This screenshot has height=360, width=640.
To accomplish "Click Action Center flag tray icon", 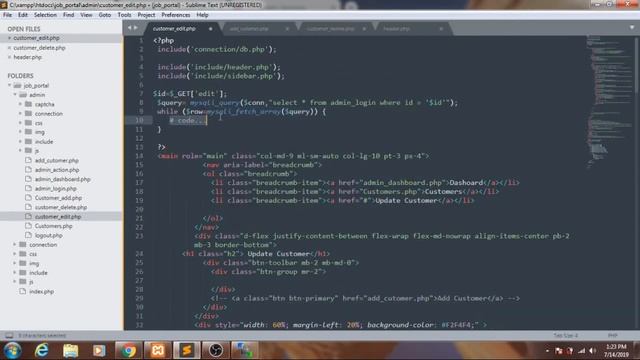I will click(x=558, y=351).
